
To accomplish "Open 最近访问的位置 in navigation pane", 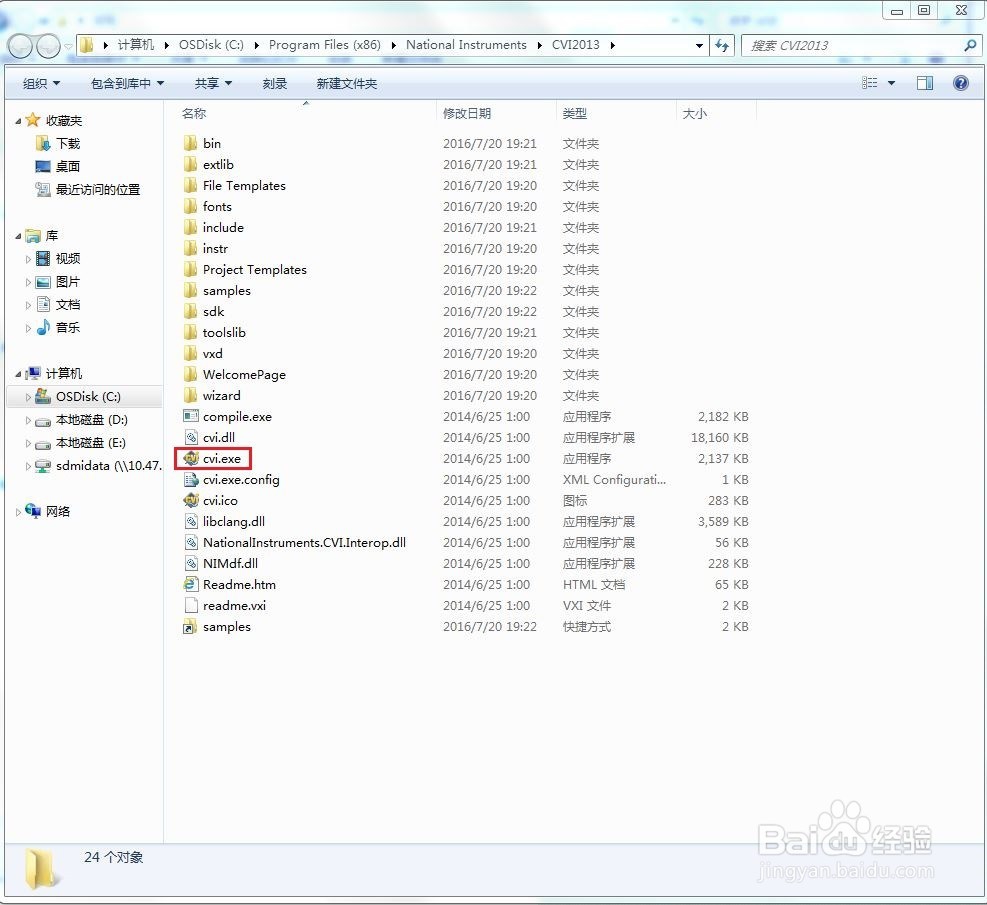I will tap(98, 189).
